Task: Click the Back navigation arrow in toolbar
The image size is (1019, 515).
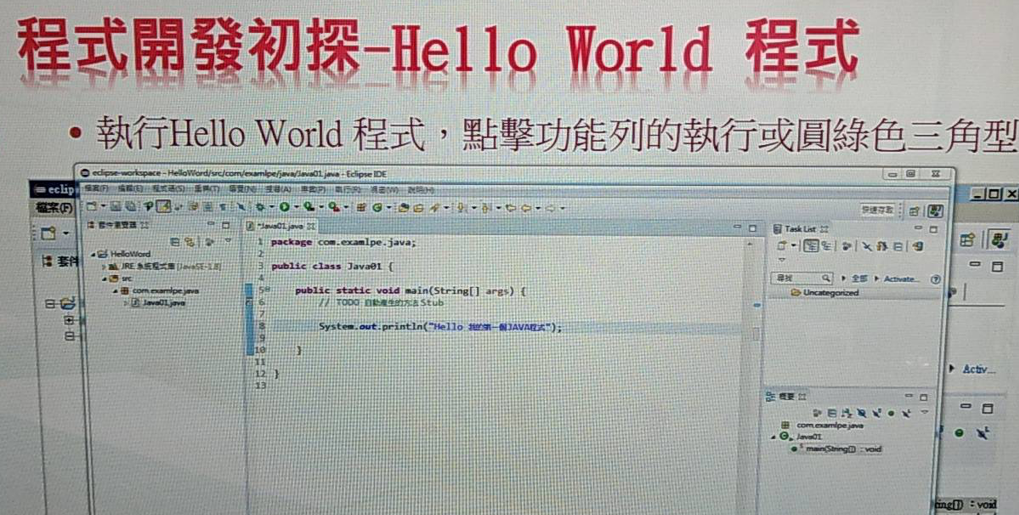Action: [x=526, y=208]
